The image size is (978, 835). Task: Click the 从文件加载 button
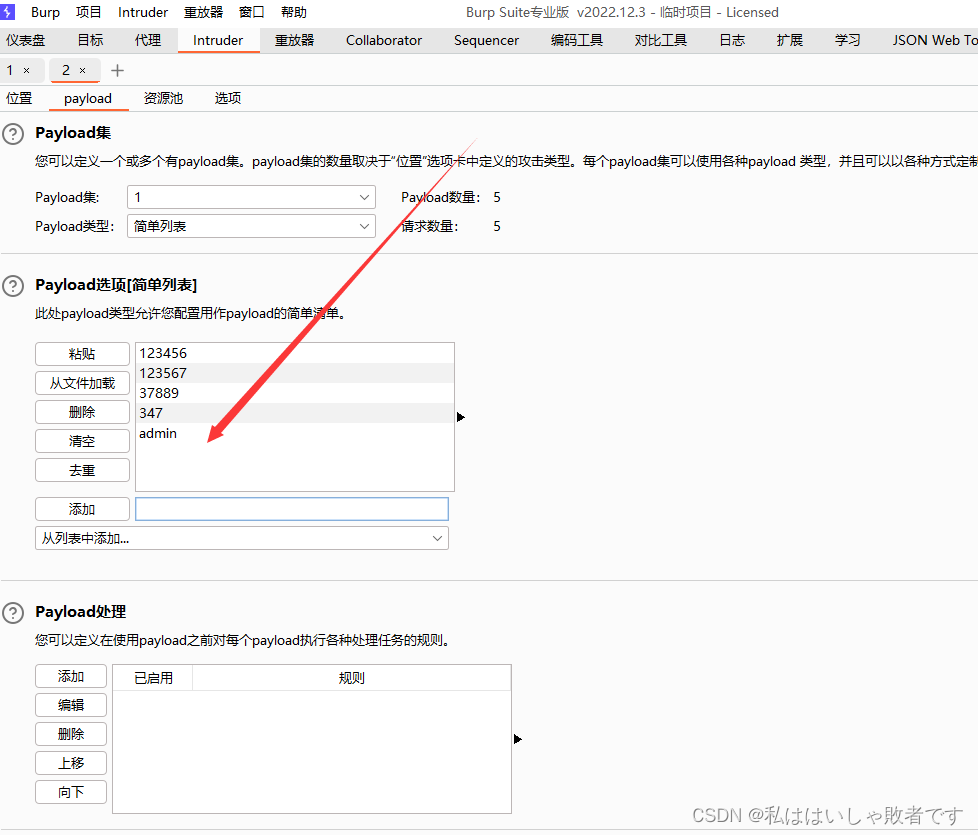[82, 383]
